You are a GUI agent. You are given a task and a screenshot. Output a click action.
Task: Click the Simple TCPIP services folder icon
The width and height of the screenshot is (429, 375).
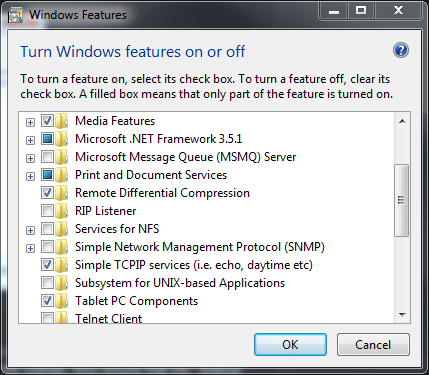pyautogui.click(x=62, y=265)
